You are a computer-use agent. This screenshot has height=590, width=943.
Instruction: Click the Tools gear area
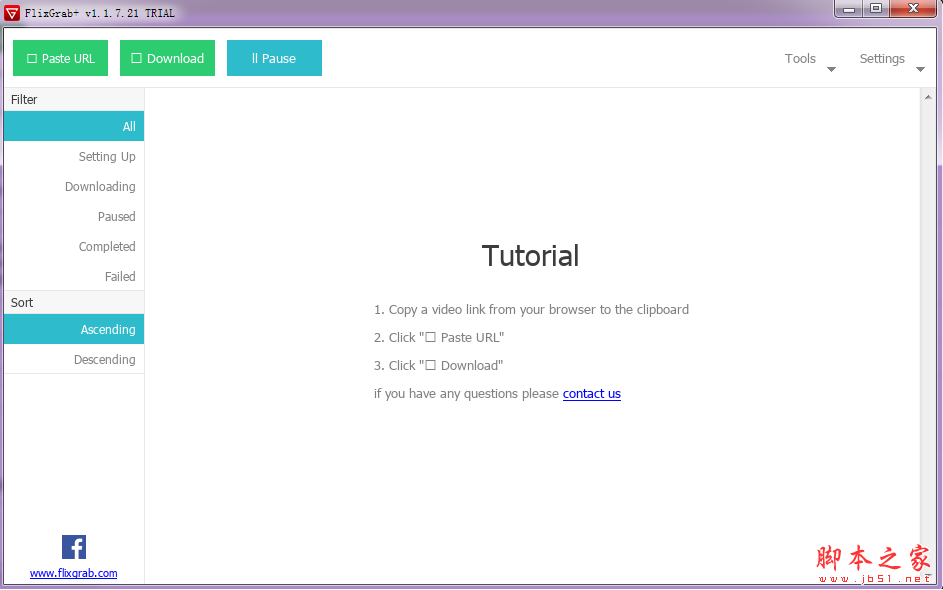[800, 58]
